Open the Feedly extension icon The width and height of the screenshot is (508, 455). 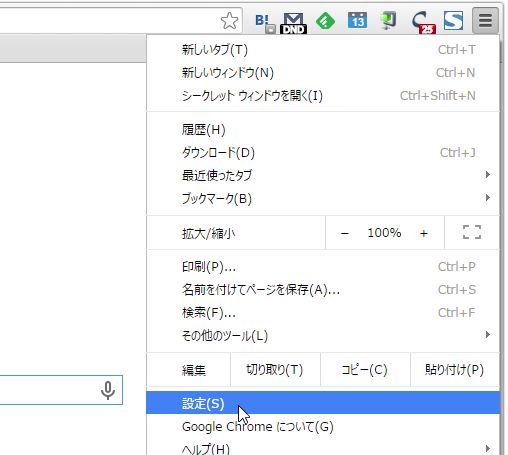325,21
